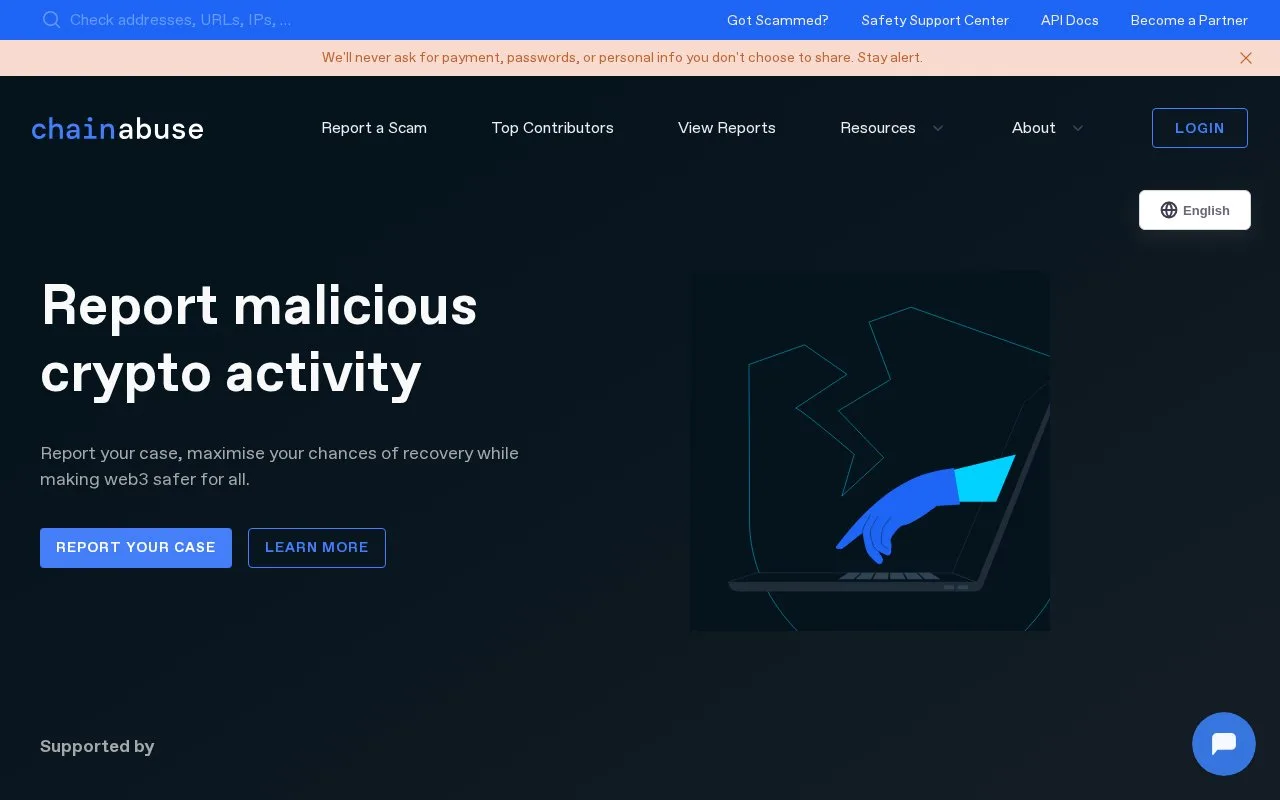The width and height of the screenshot is (1280, 800).
Task: Follow the Become a Partner link
Action: click(1189, 20)
